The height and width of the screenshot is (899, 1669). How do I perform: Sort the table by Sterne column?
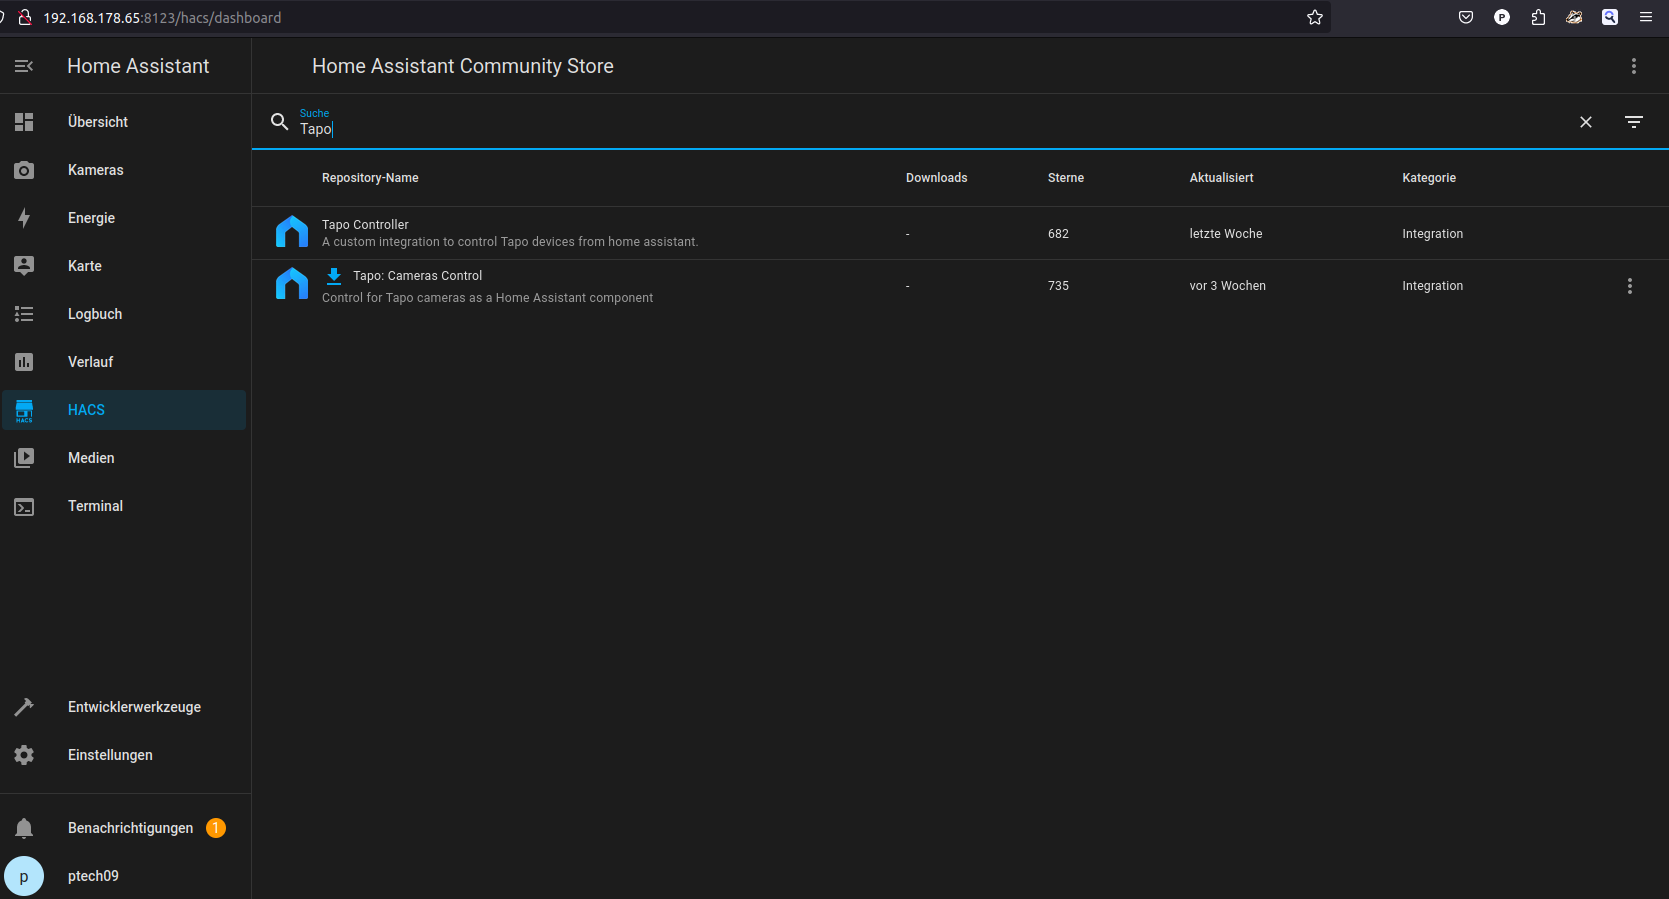tap(1065, 178)
